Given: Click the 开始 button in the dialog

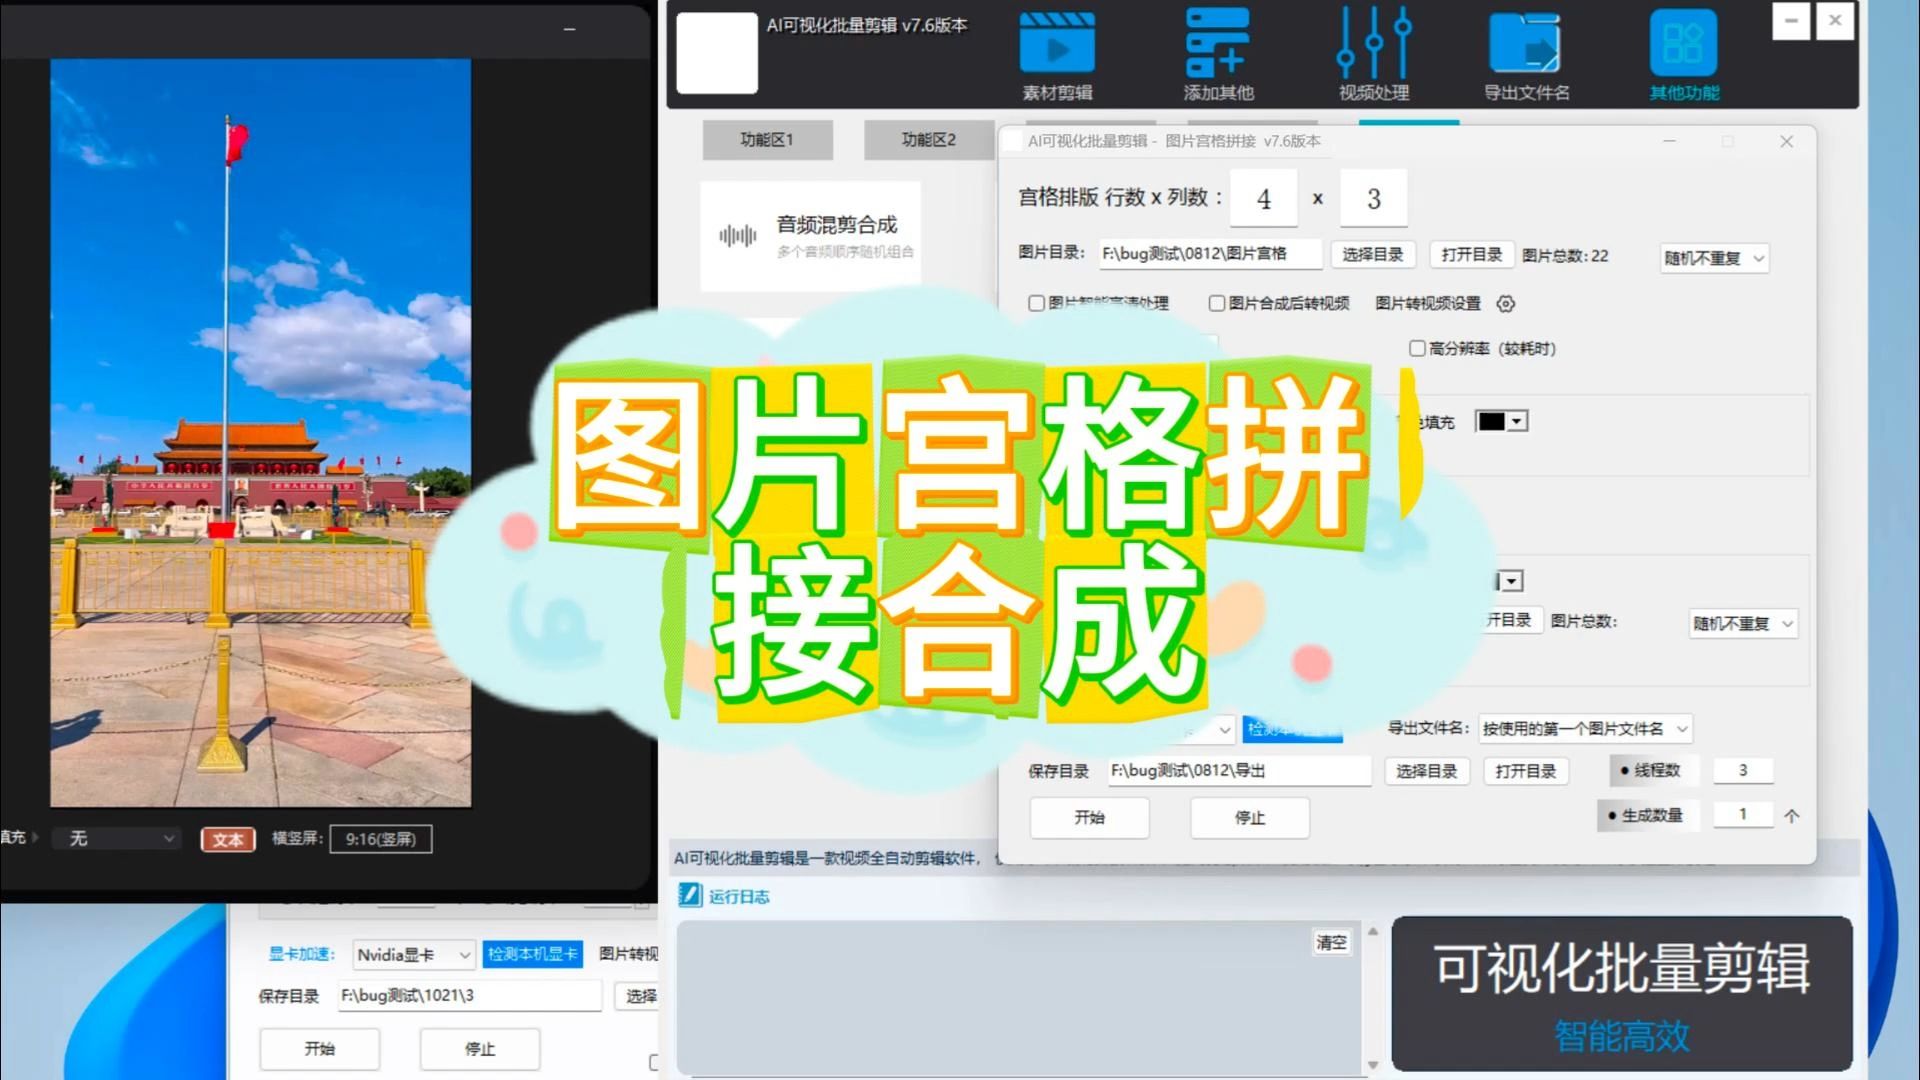Looking at the screenshot, I should click(1089, 817).
